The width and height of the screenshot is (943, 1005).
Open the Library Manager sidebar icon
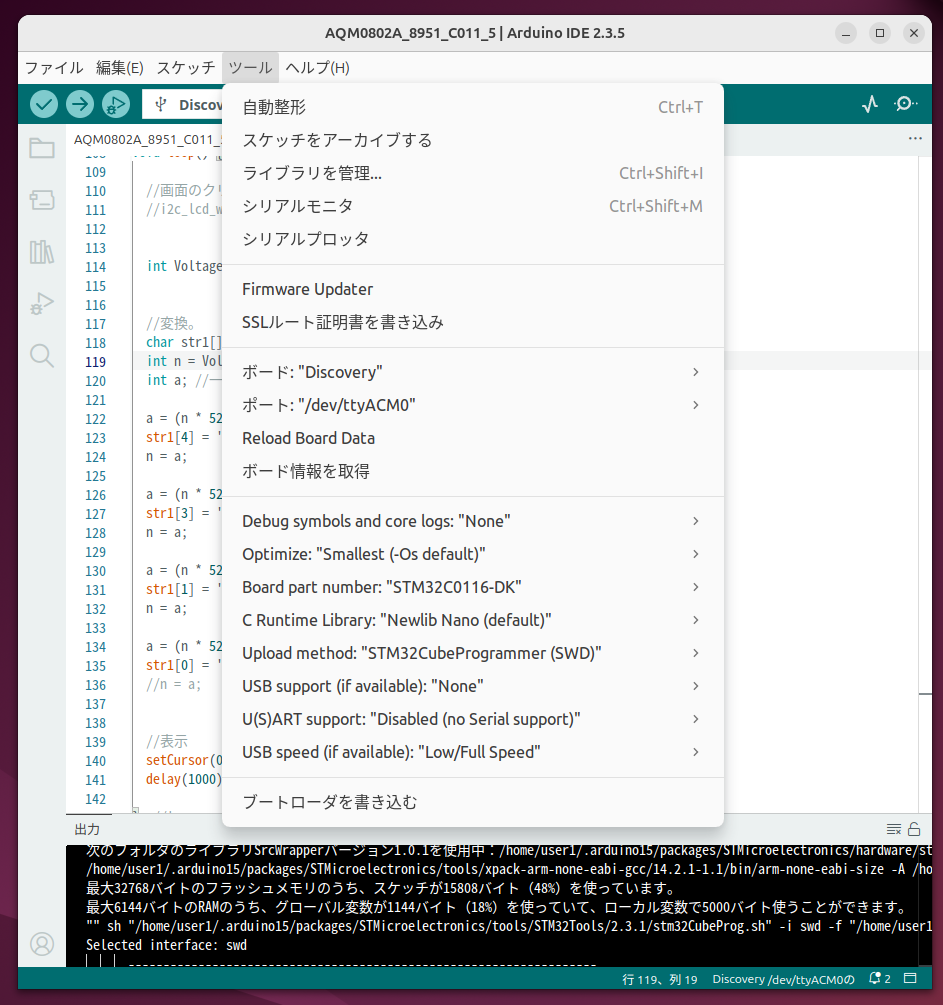(41, 252)
